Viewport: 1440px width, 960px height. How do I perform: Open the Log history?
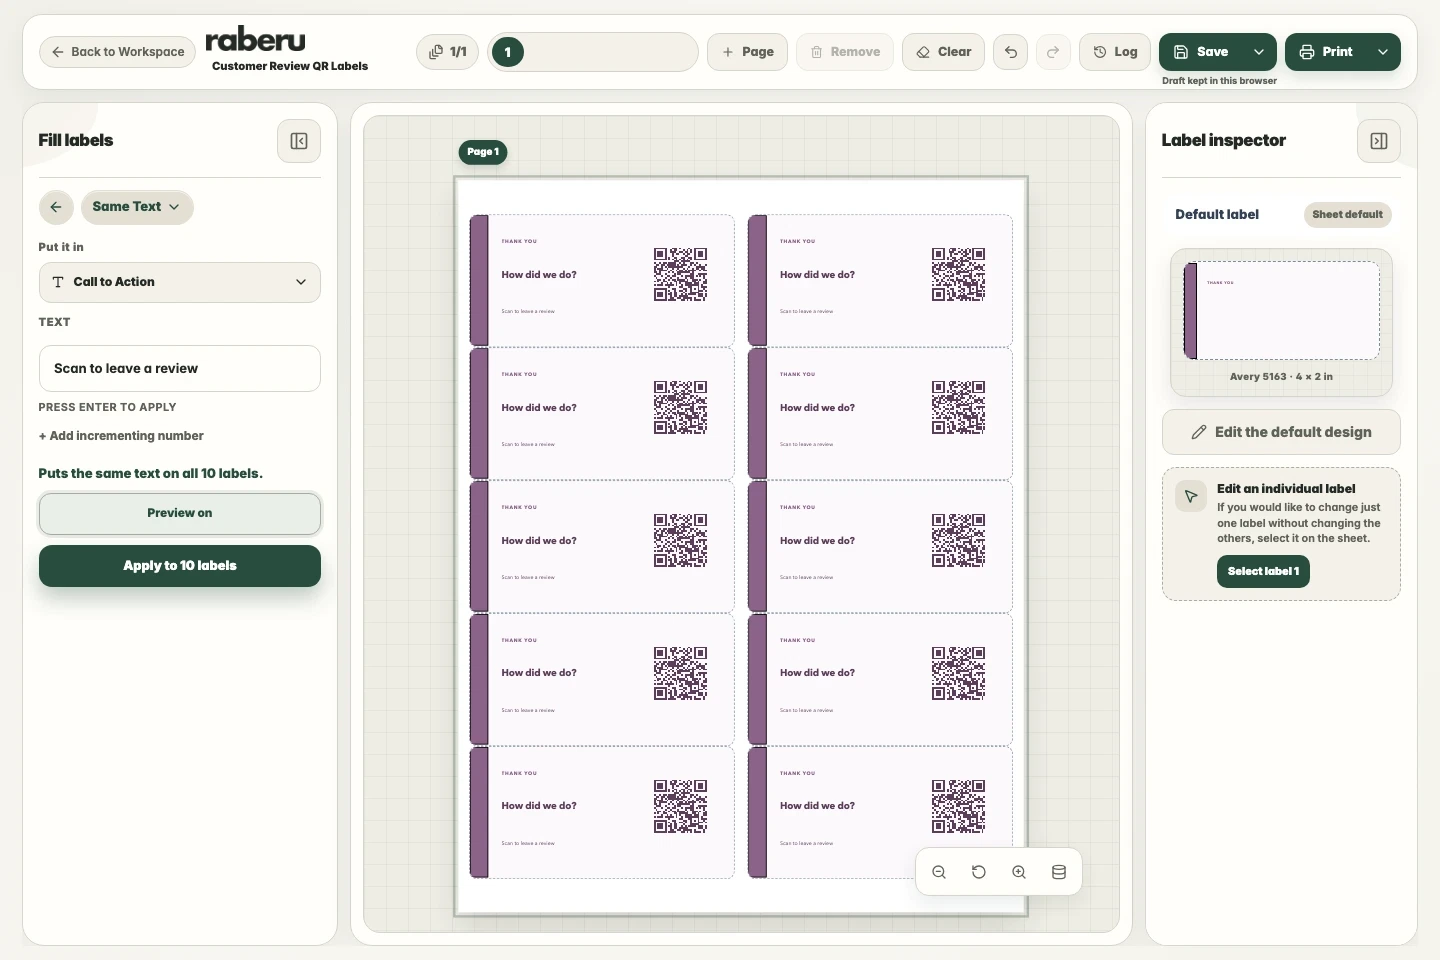1115,52
